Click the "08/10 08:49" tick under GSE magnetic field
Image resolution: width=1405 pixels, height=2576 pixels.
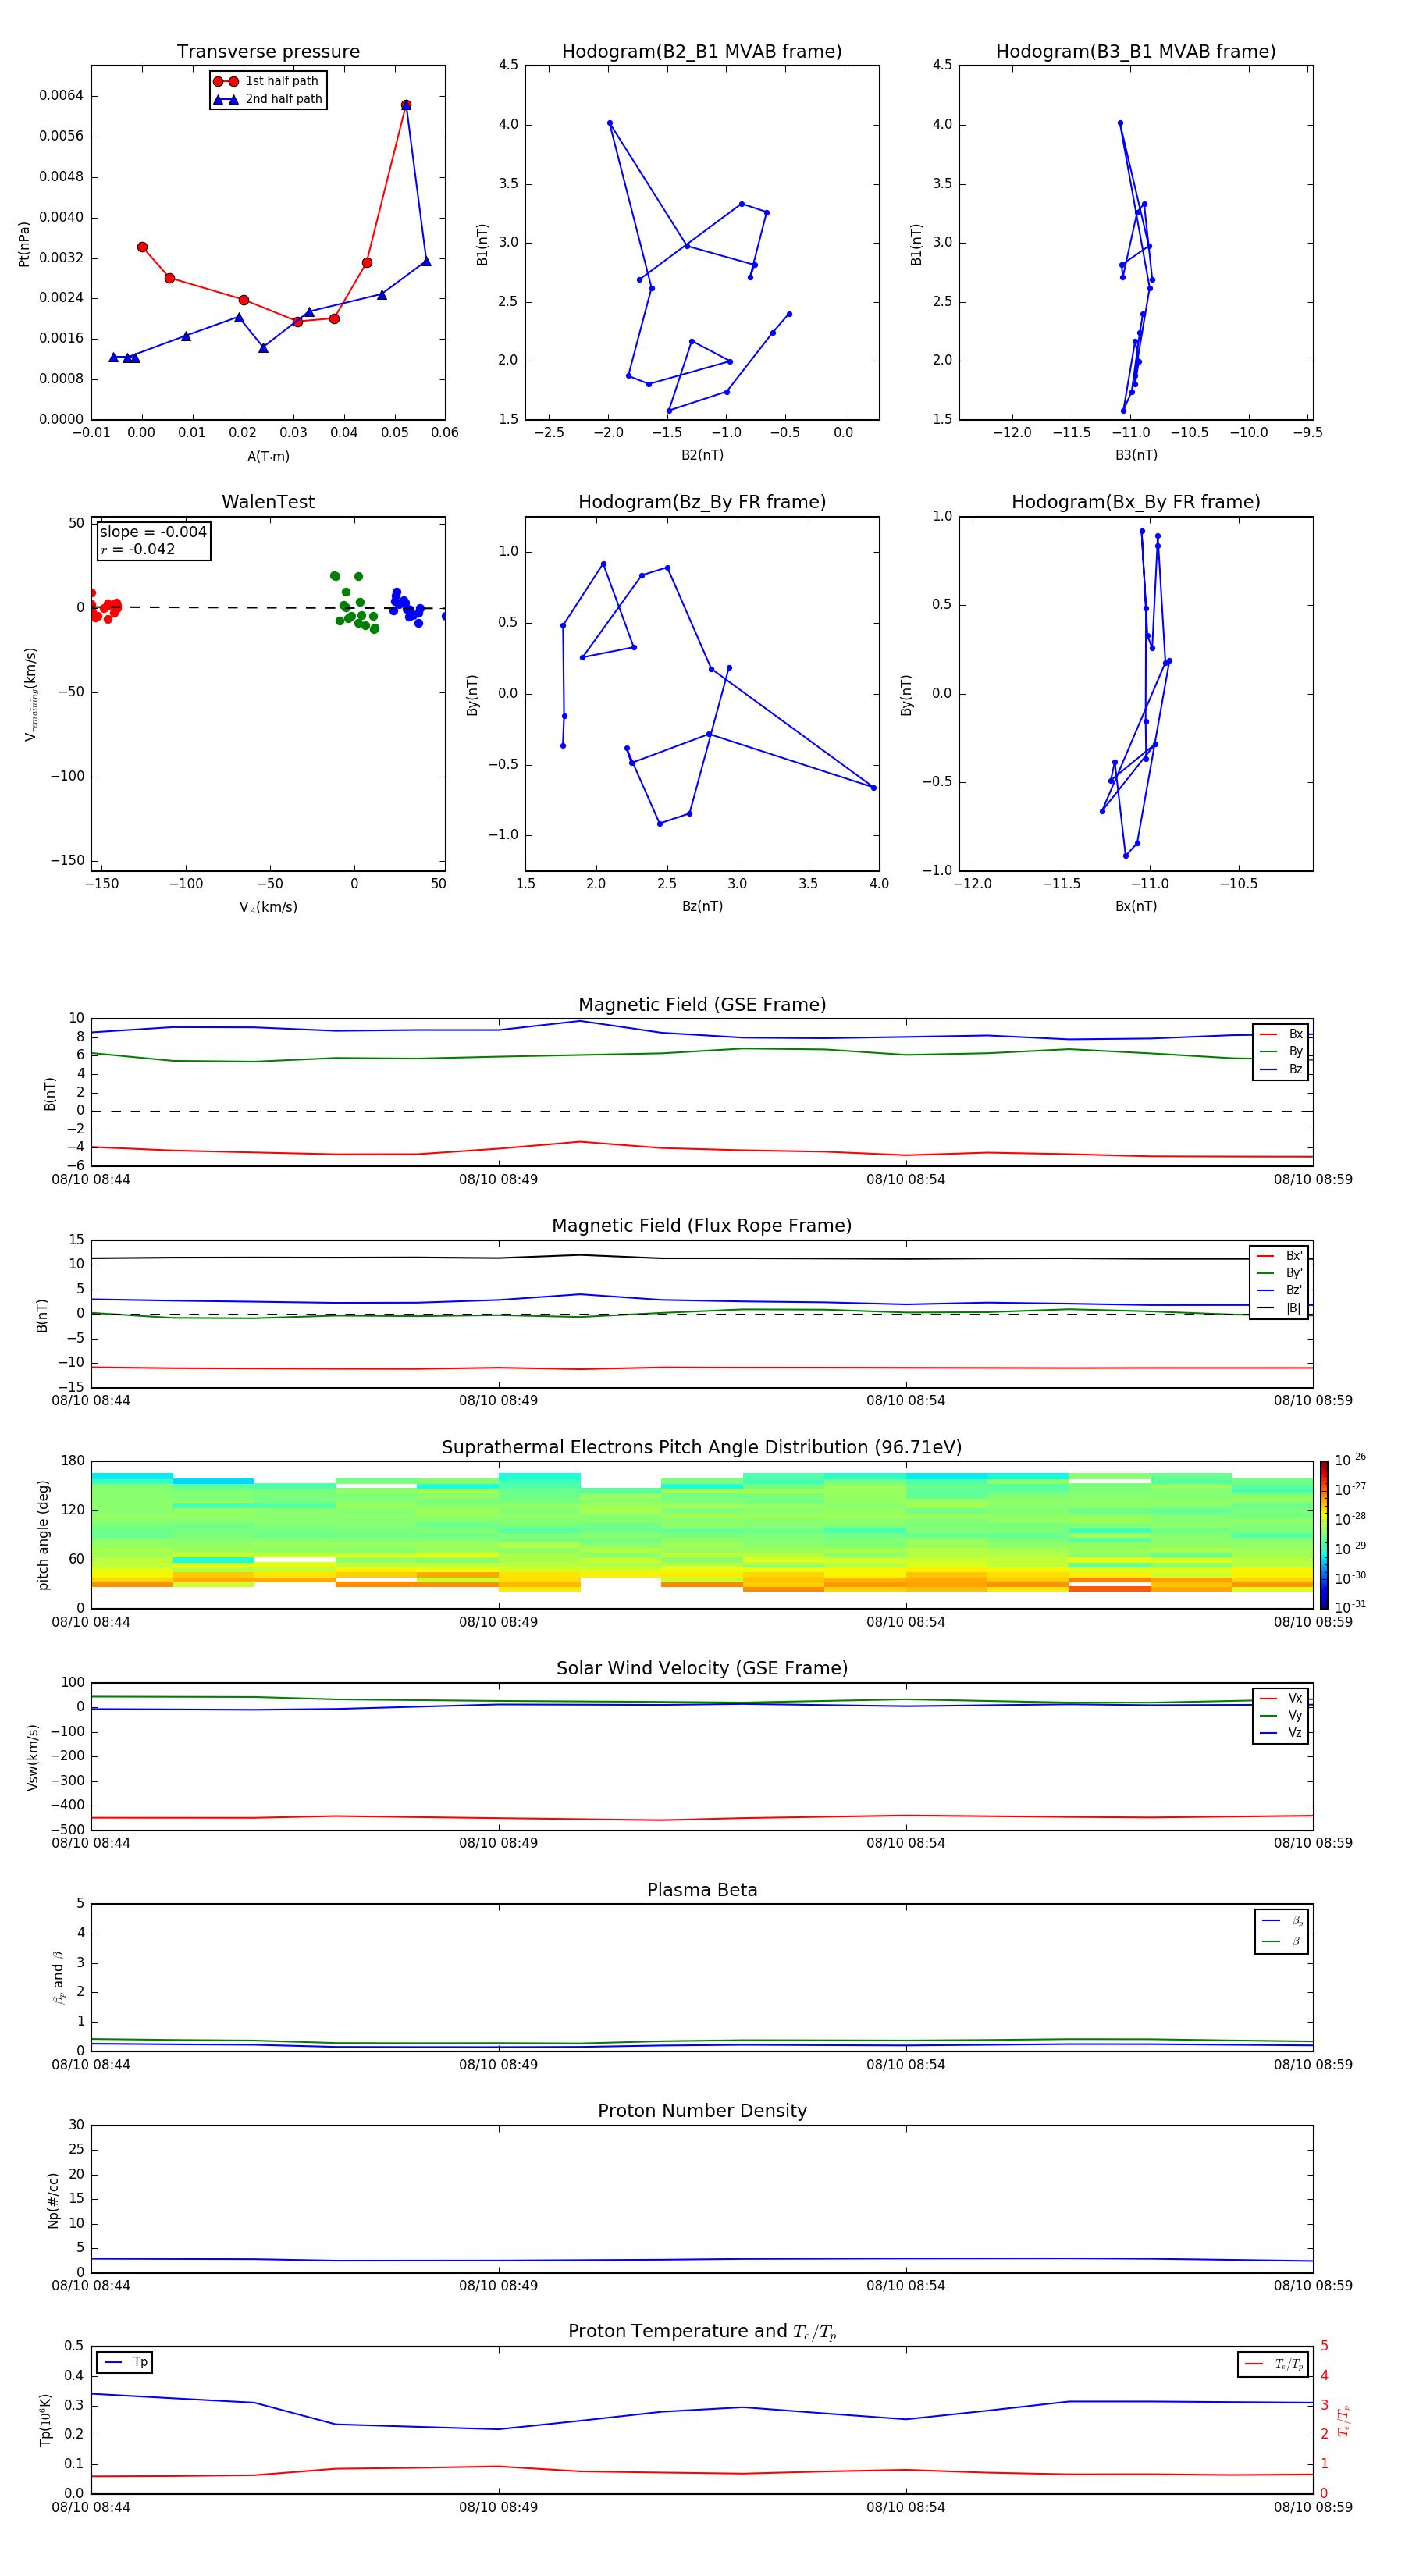(498, 1180)
